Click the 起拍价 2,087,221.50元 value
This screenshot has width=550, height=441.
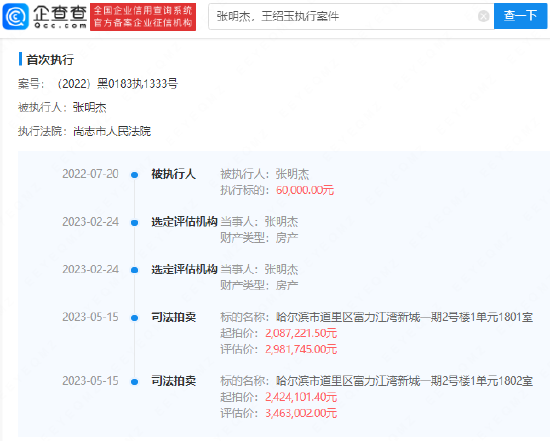coord(301,333)
